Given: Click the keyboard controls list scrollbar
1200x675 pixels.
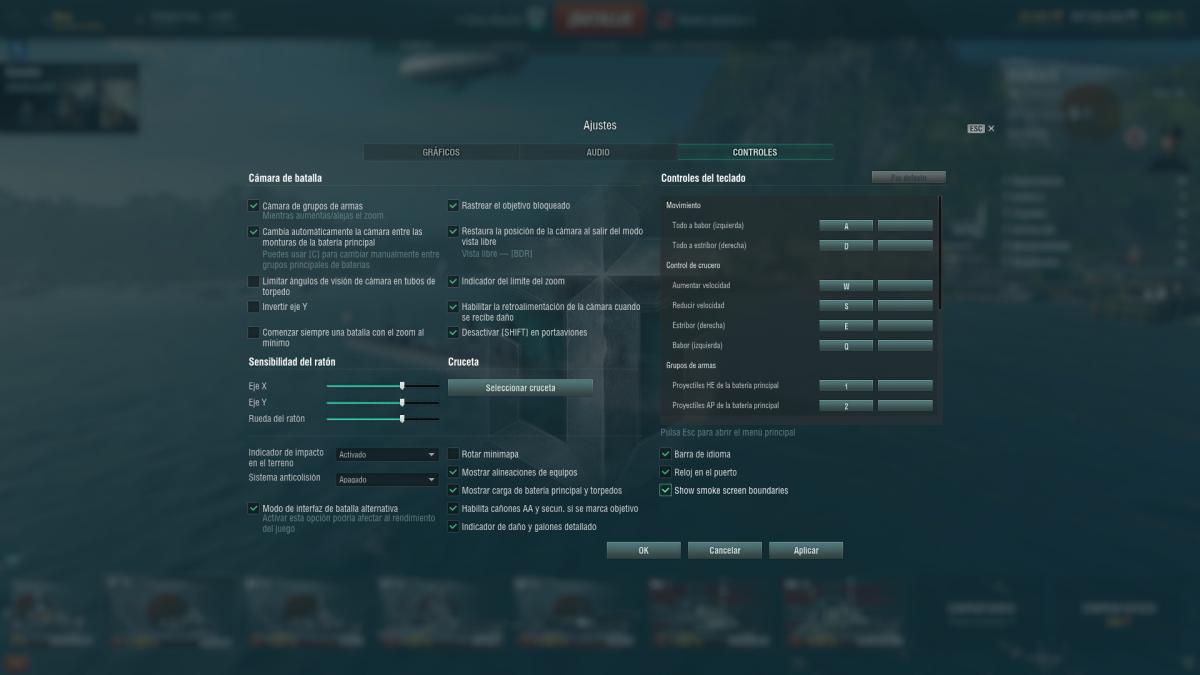Looking at the screenshot, I should [x=940, y=252].
